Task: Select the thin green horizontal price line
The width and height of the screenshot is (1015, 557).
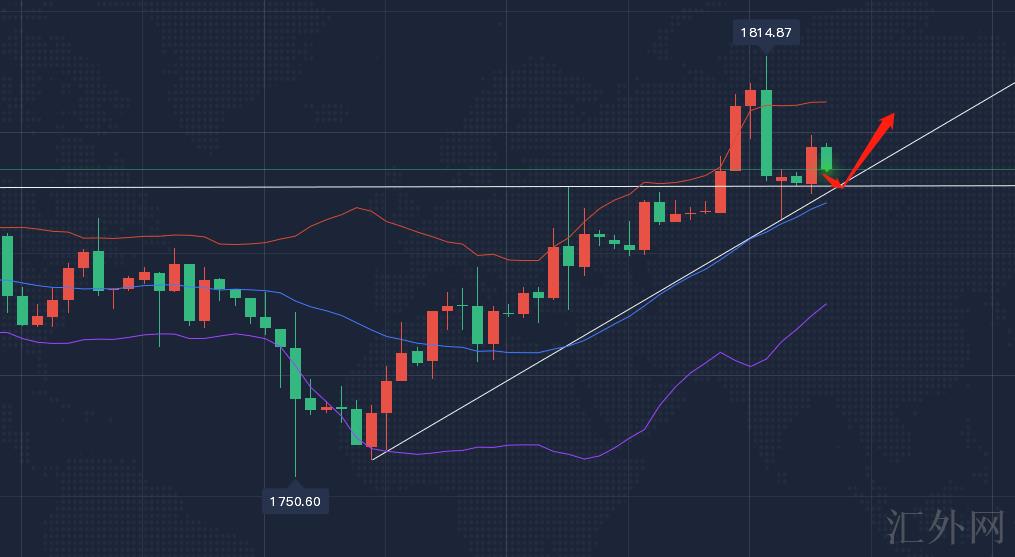Action: pos(300,169)
